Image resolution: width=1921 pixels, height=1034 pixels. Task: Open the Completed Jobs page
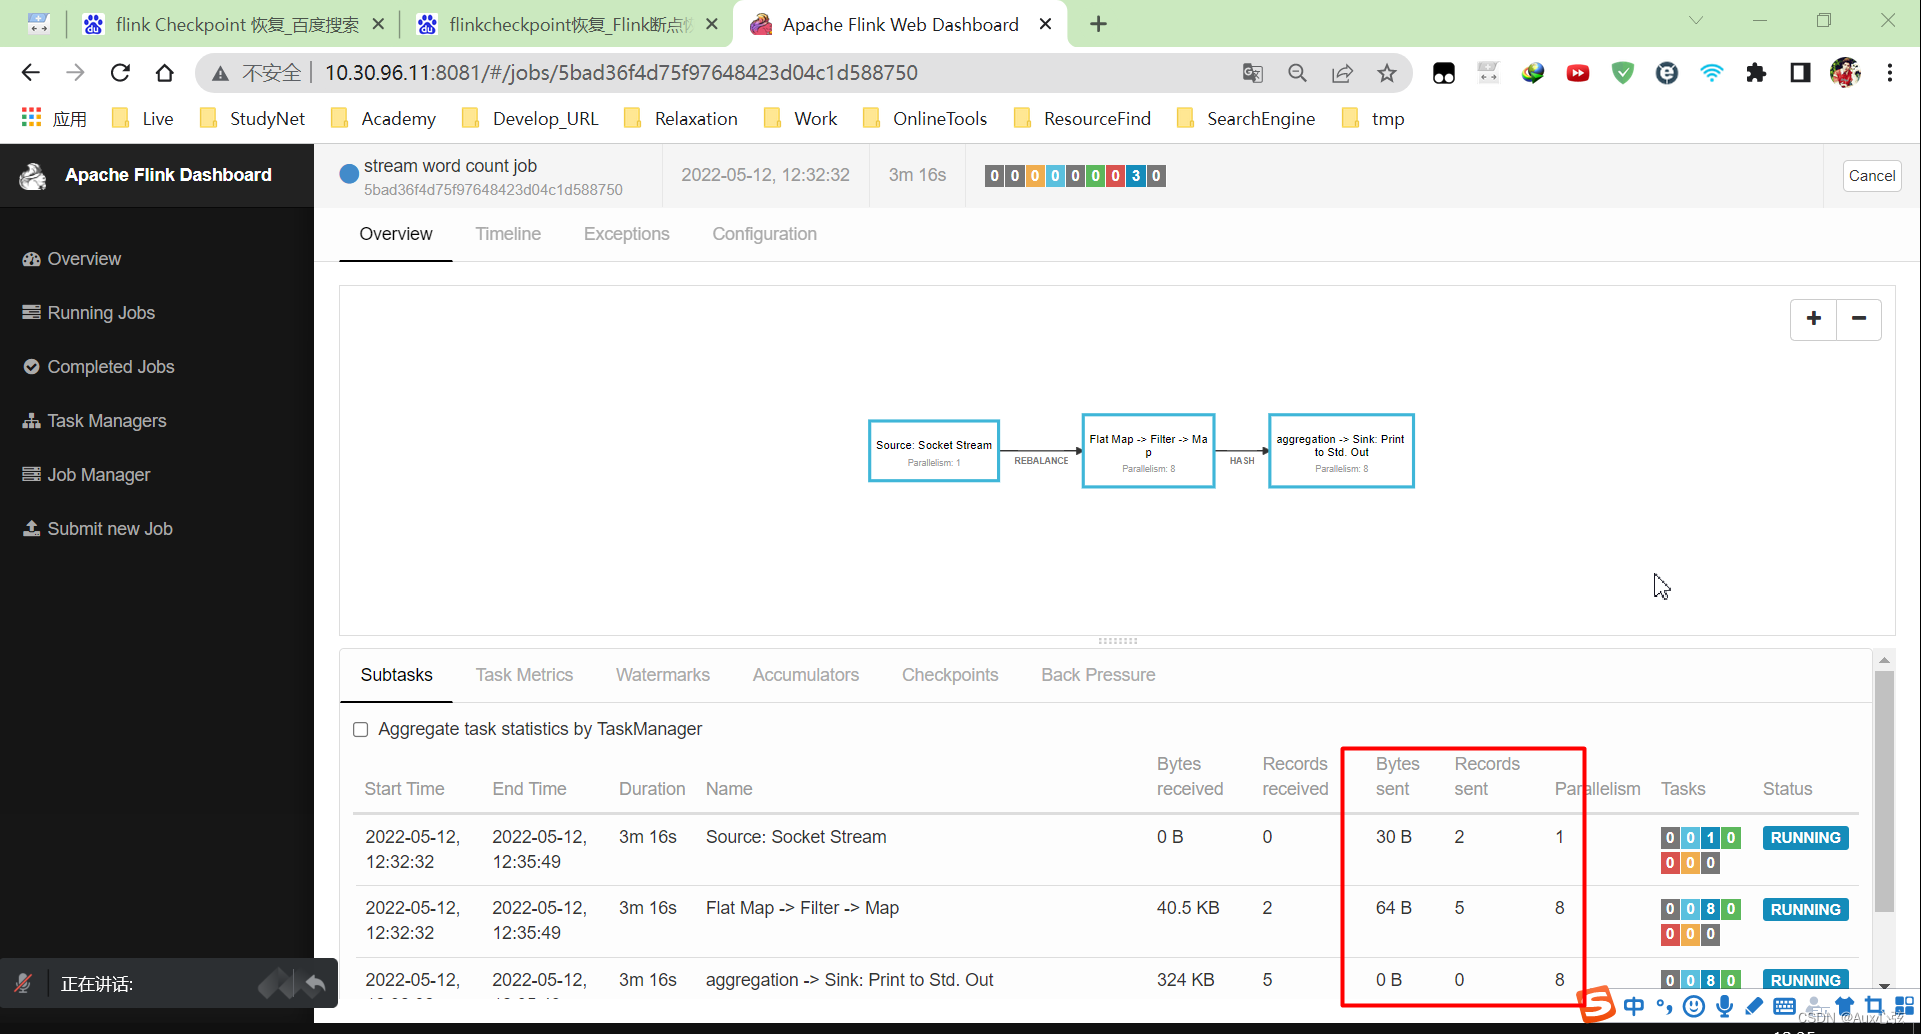[110, 366]
